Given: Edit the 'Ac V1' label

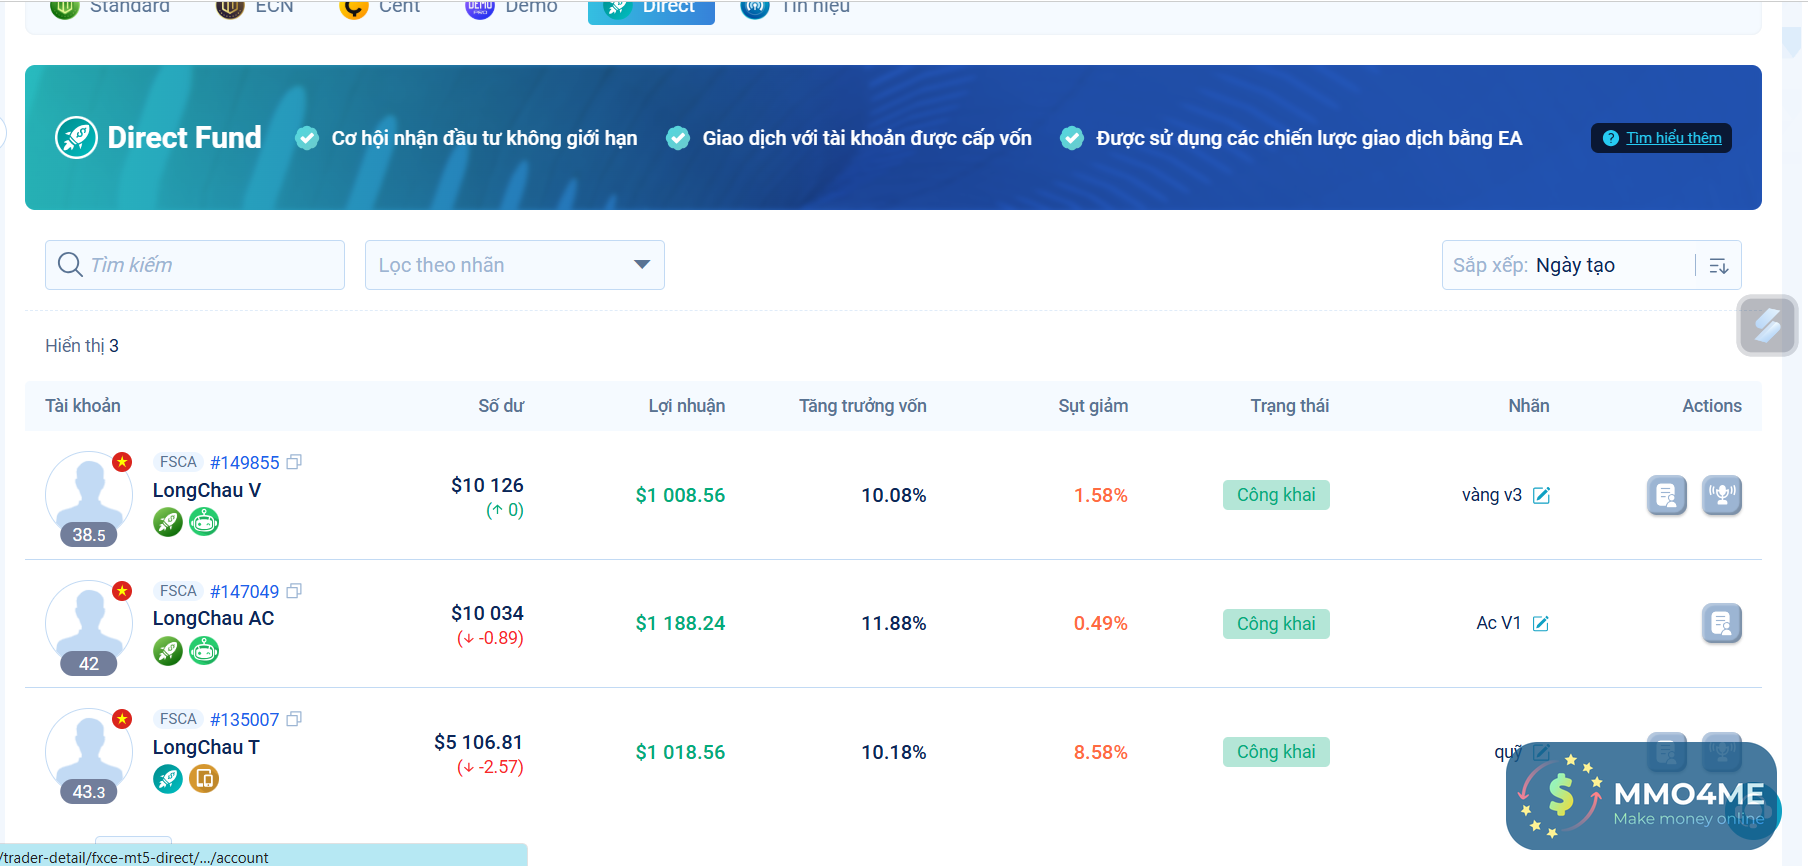Looking at the screenshot, I should (x=1541, y=623).
